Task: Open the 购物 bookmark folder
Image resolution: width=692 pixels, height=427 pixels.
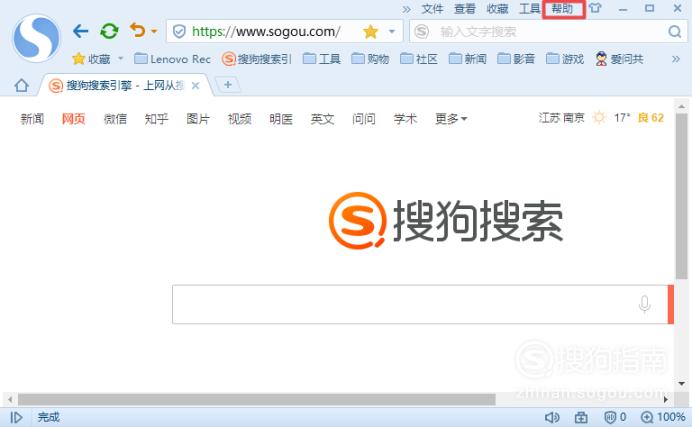Action: (x=370, y=59)
